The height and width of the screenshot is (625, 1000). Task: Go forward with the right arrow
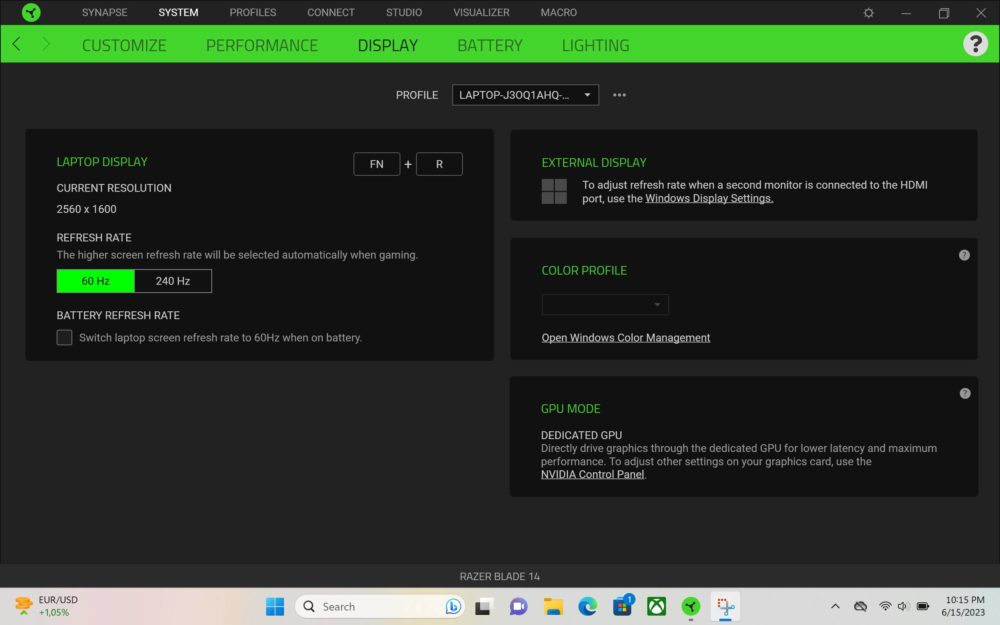pyautogui.click(x=46, y=44)
